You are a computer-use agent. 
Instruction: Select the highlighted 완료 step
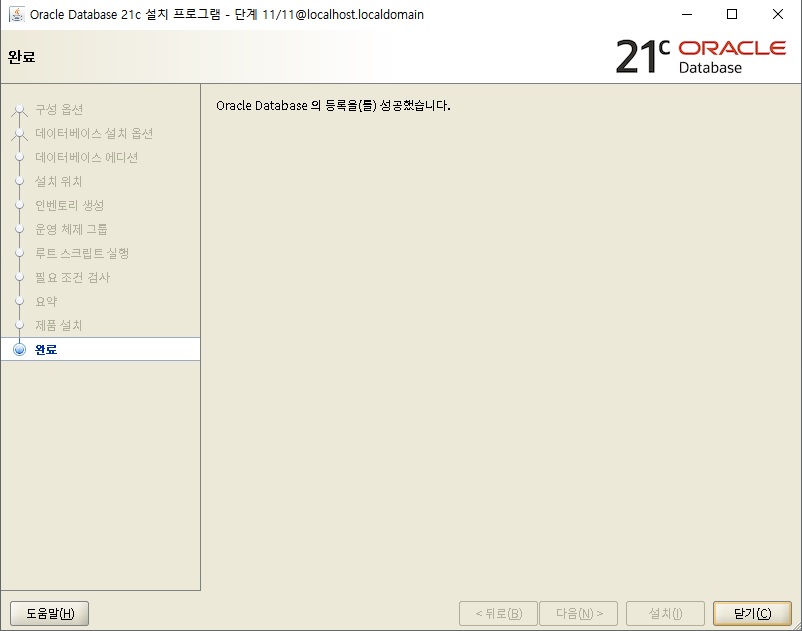coord(100,349)
